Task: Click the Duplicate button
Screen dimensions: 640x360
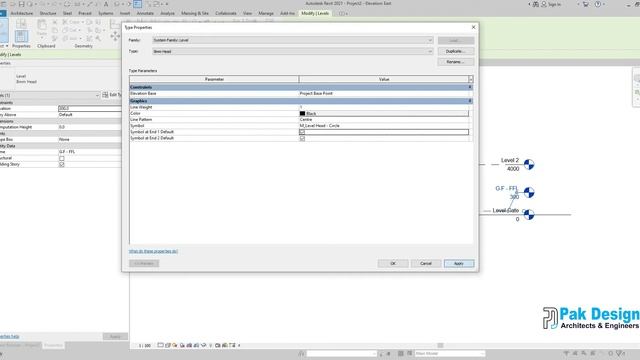Action: click(x=456, y=51)
